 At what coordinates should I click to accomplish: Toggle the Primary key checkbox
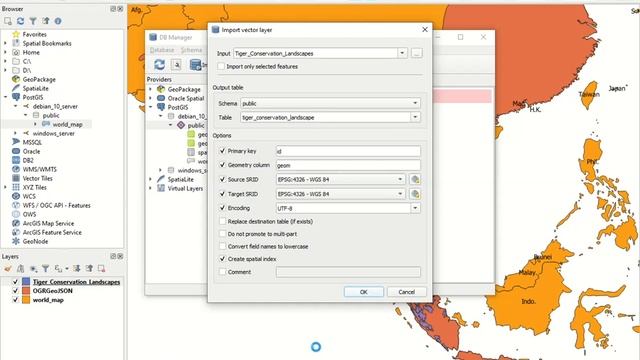(x=222, y=151)
